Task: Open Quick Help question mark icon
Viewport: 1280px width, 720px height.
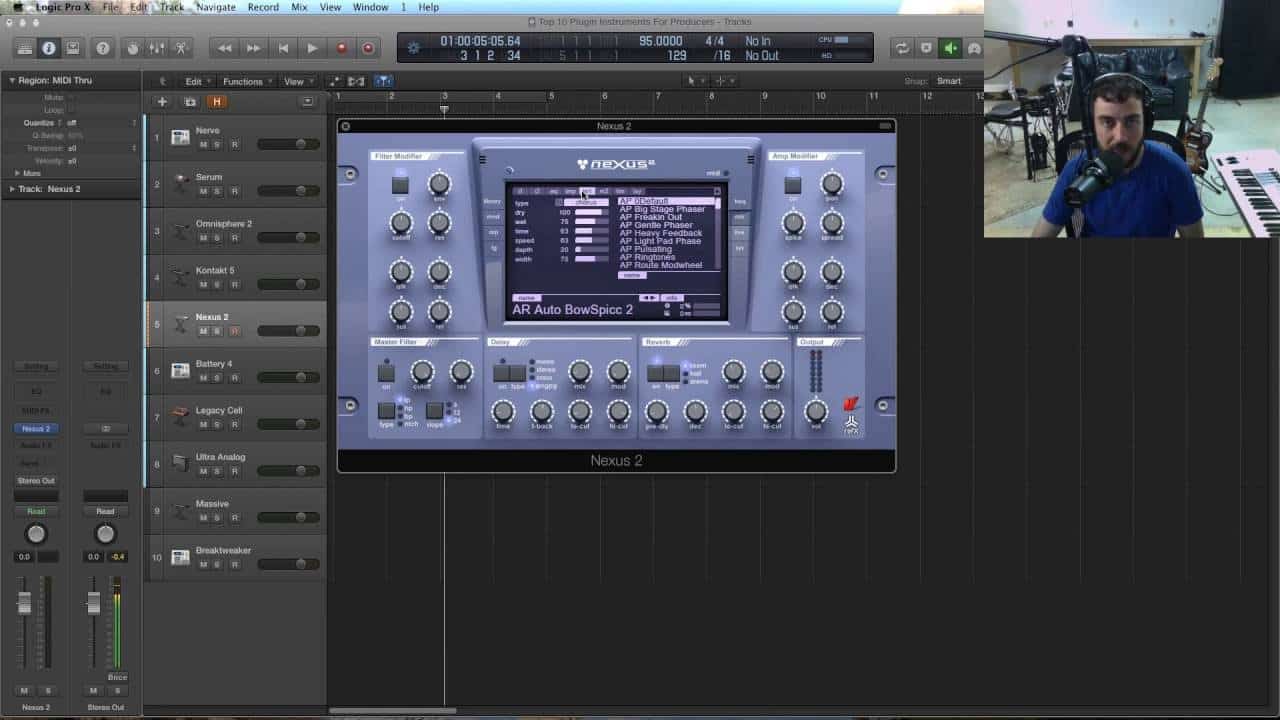Action: coord(103,48)
